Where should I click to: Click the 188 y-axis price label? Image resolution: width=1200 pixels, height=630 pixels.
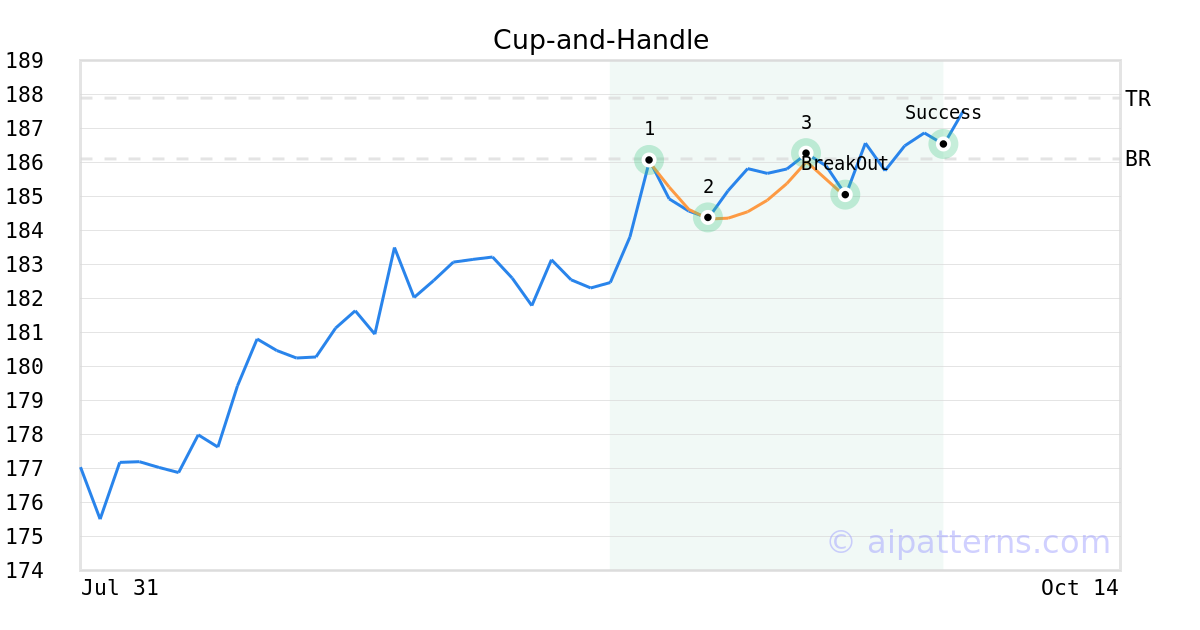pyautogui.click(x=24, y=95)
